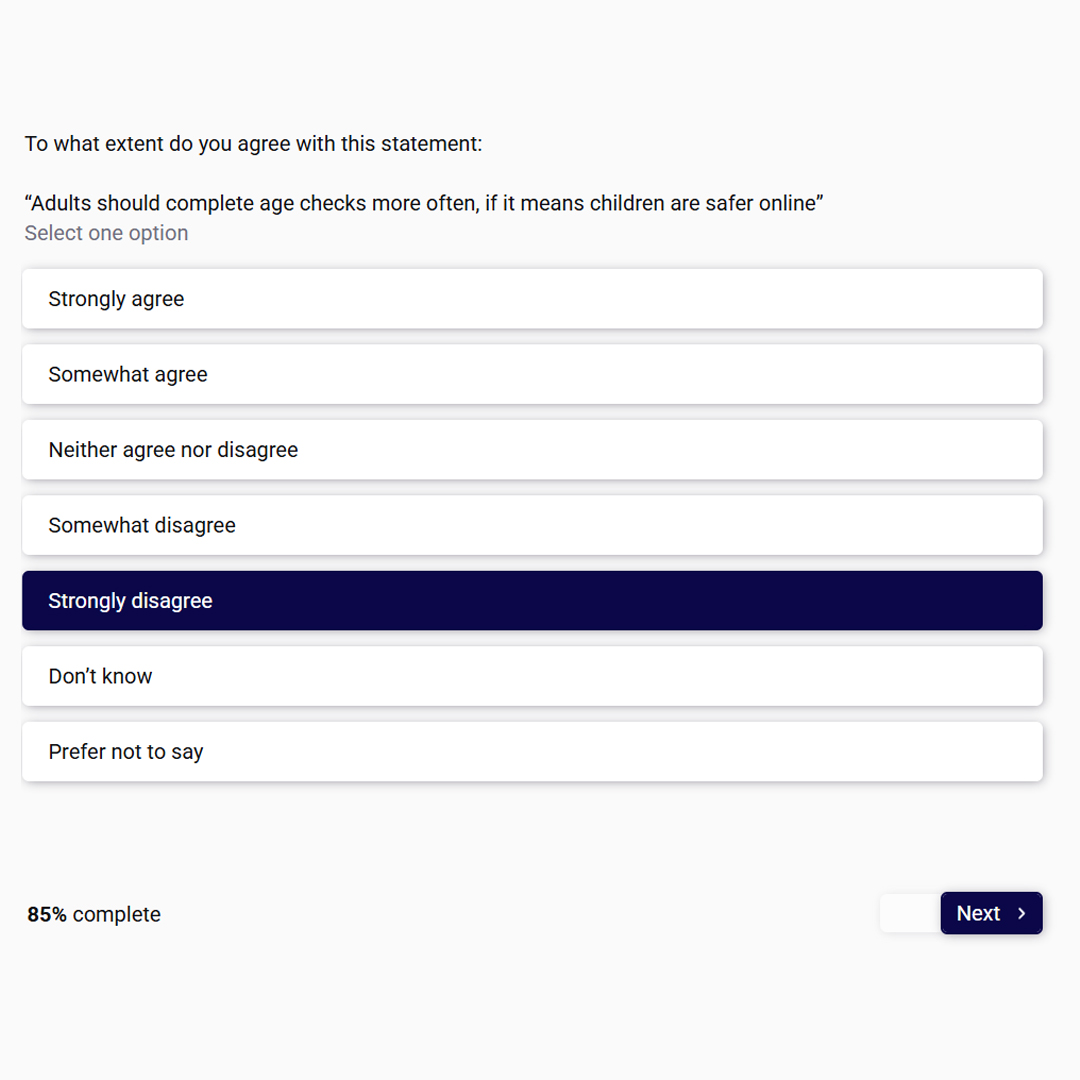The image size is (1080, 1080).
Task: Click the Next button
Action: click(x=991, y=913)
